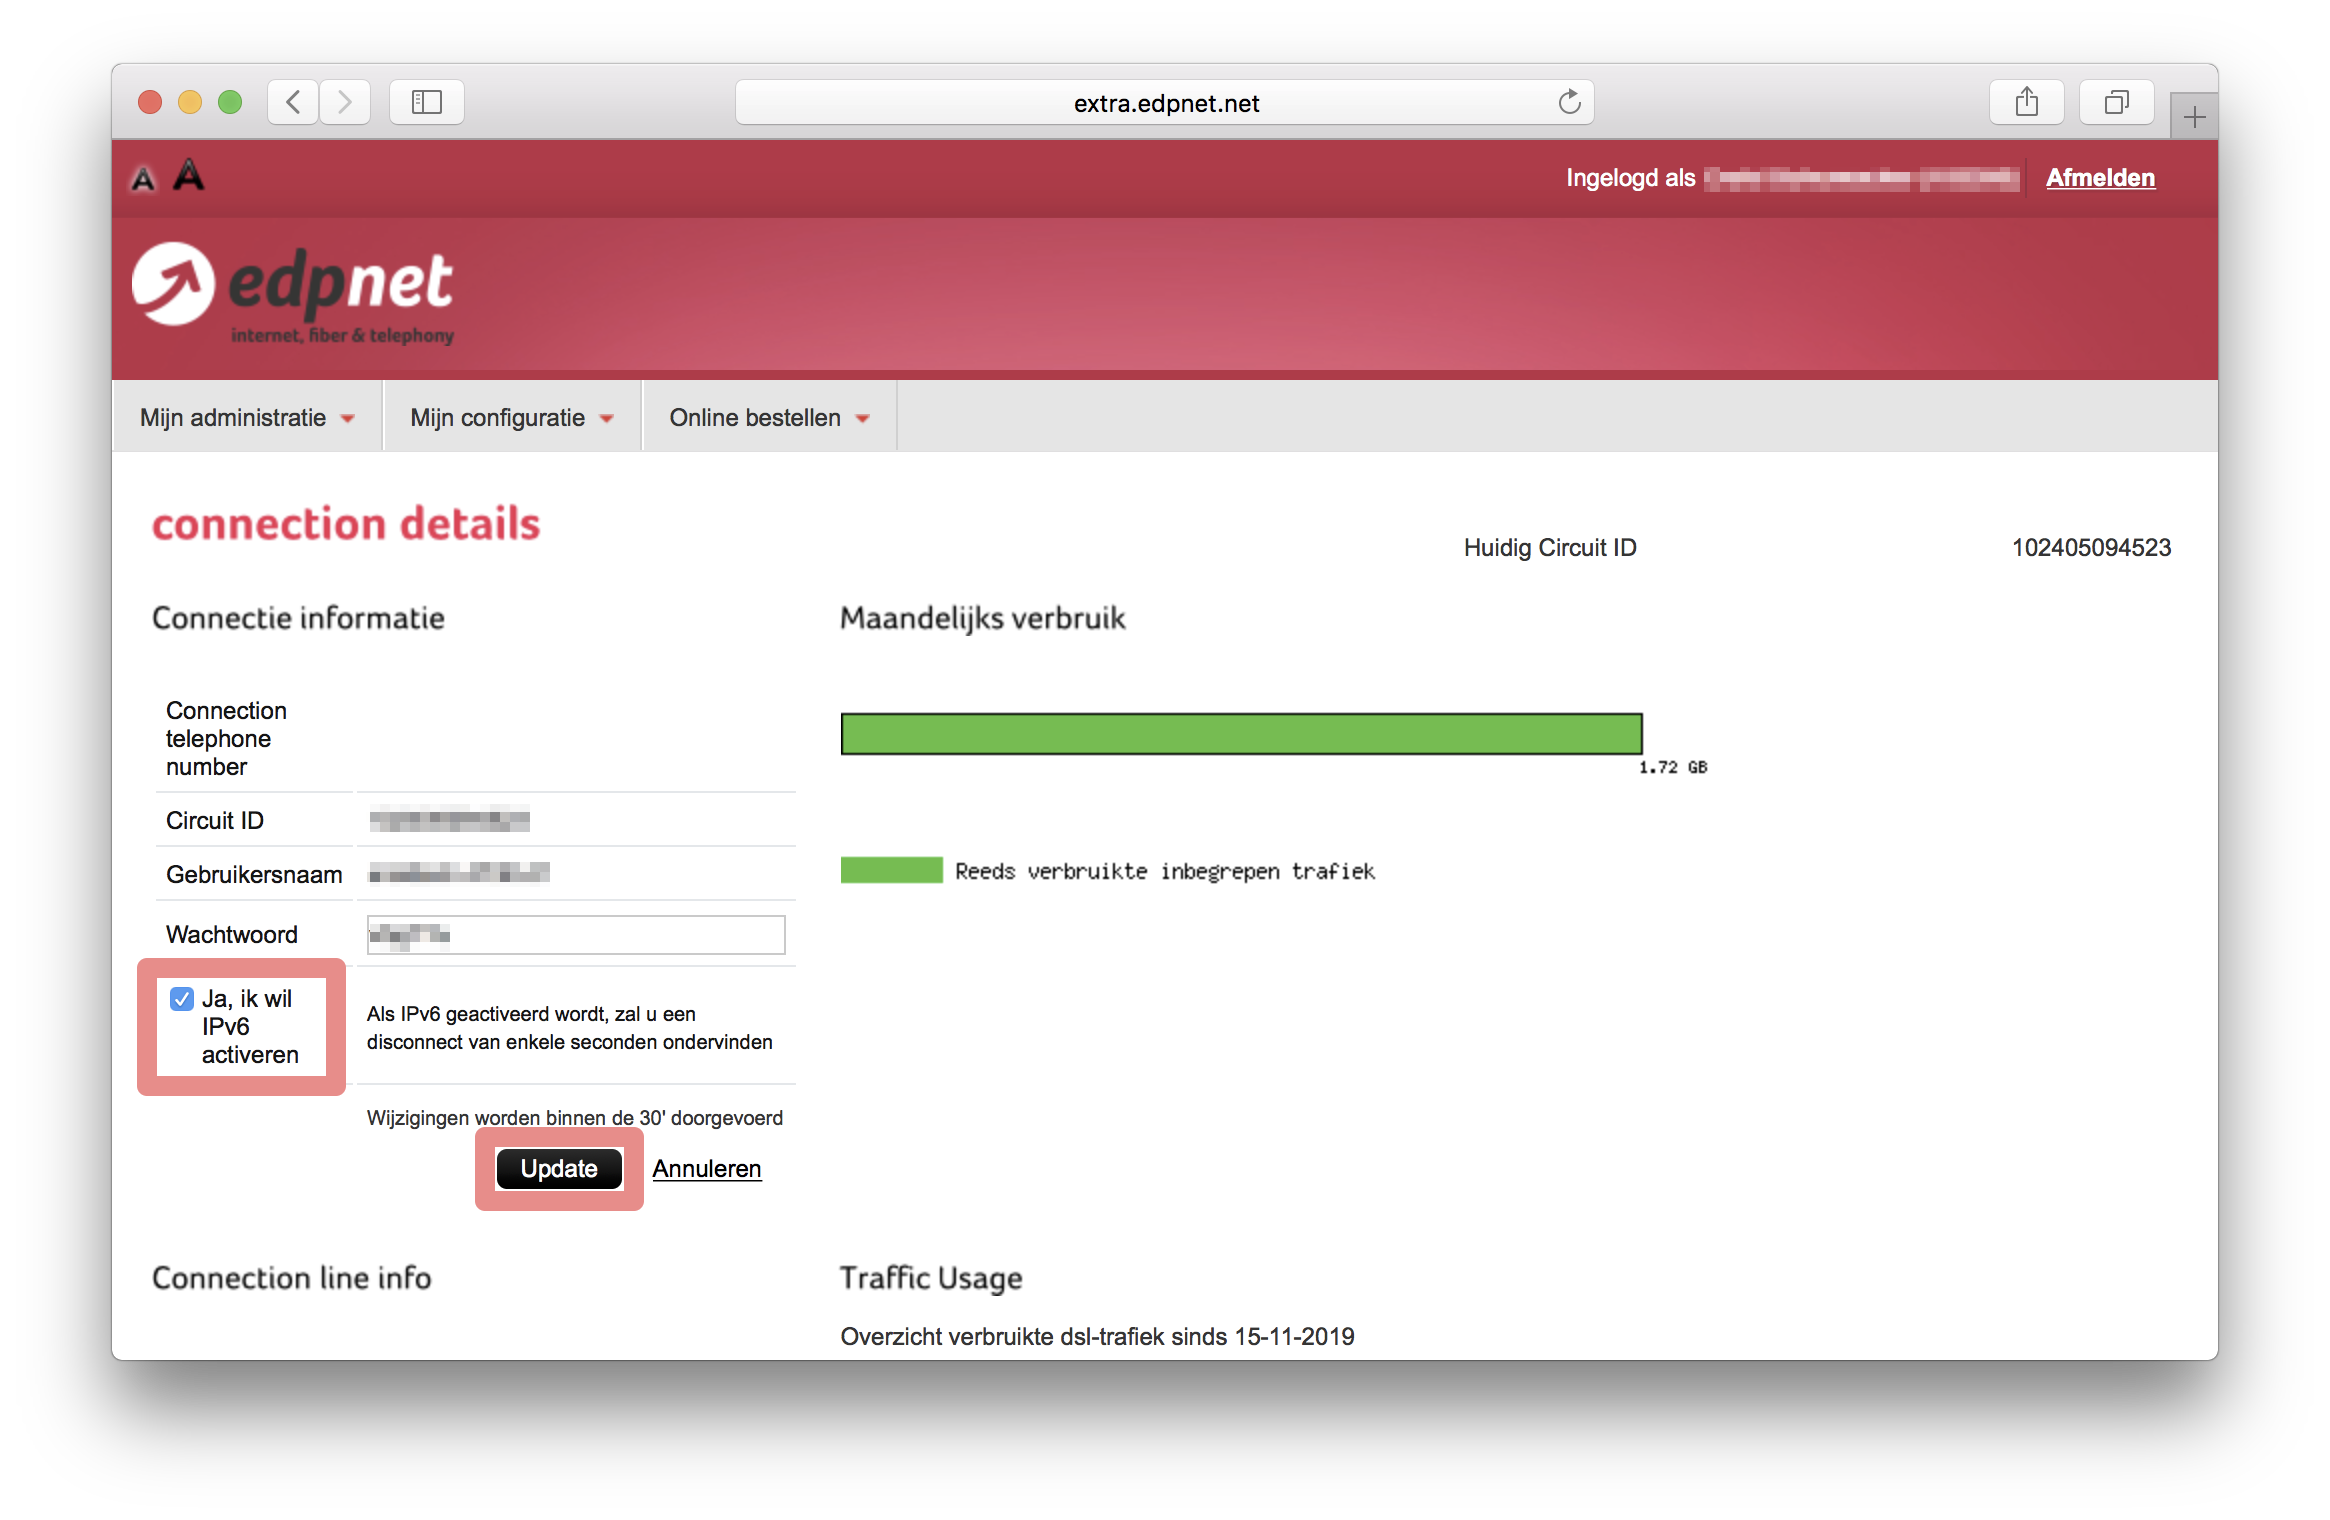Click 'Overzicht verbruikte dsl-trafiek sinds 15-11-2019' text

[1097, 1337]
